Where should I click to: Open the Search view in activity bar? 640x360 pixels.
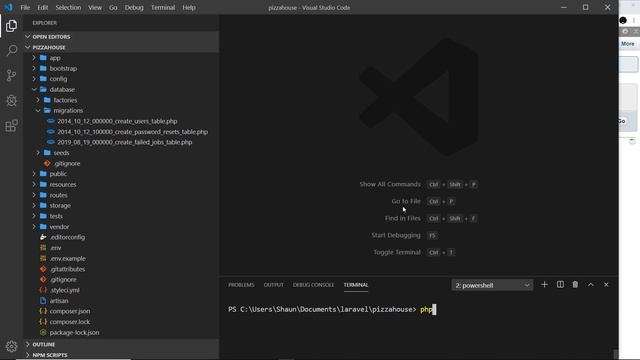[11, 51]
